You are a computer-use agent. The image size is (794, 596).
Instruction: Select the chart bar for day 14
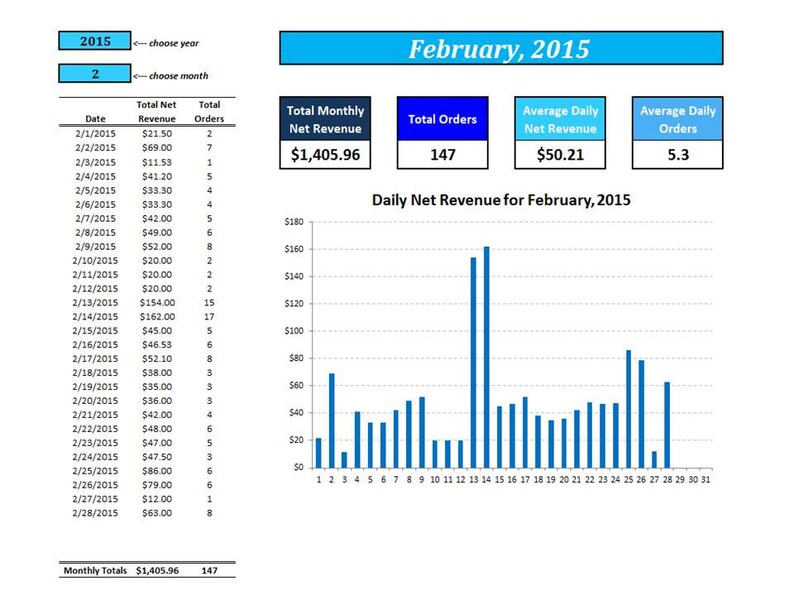pos(487,357)
